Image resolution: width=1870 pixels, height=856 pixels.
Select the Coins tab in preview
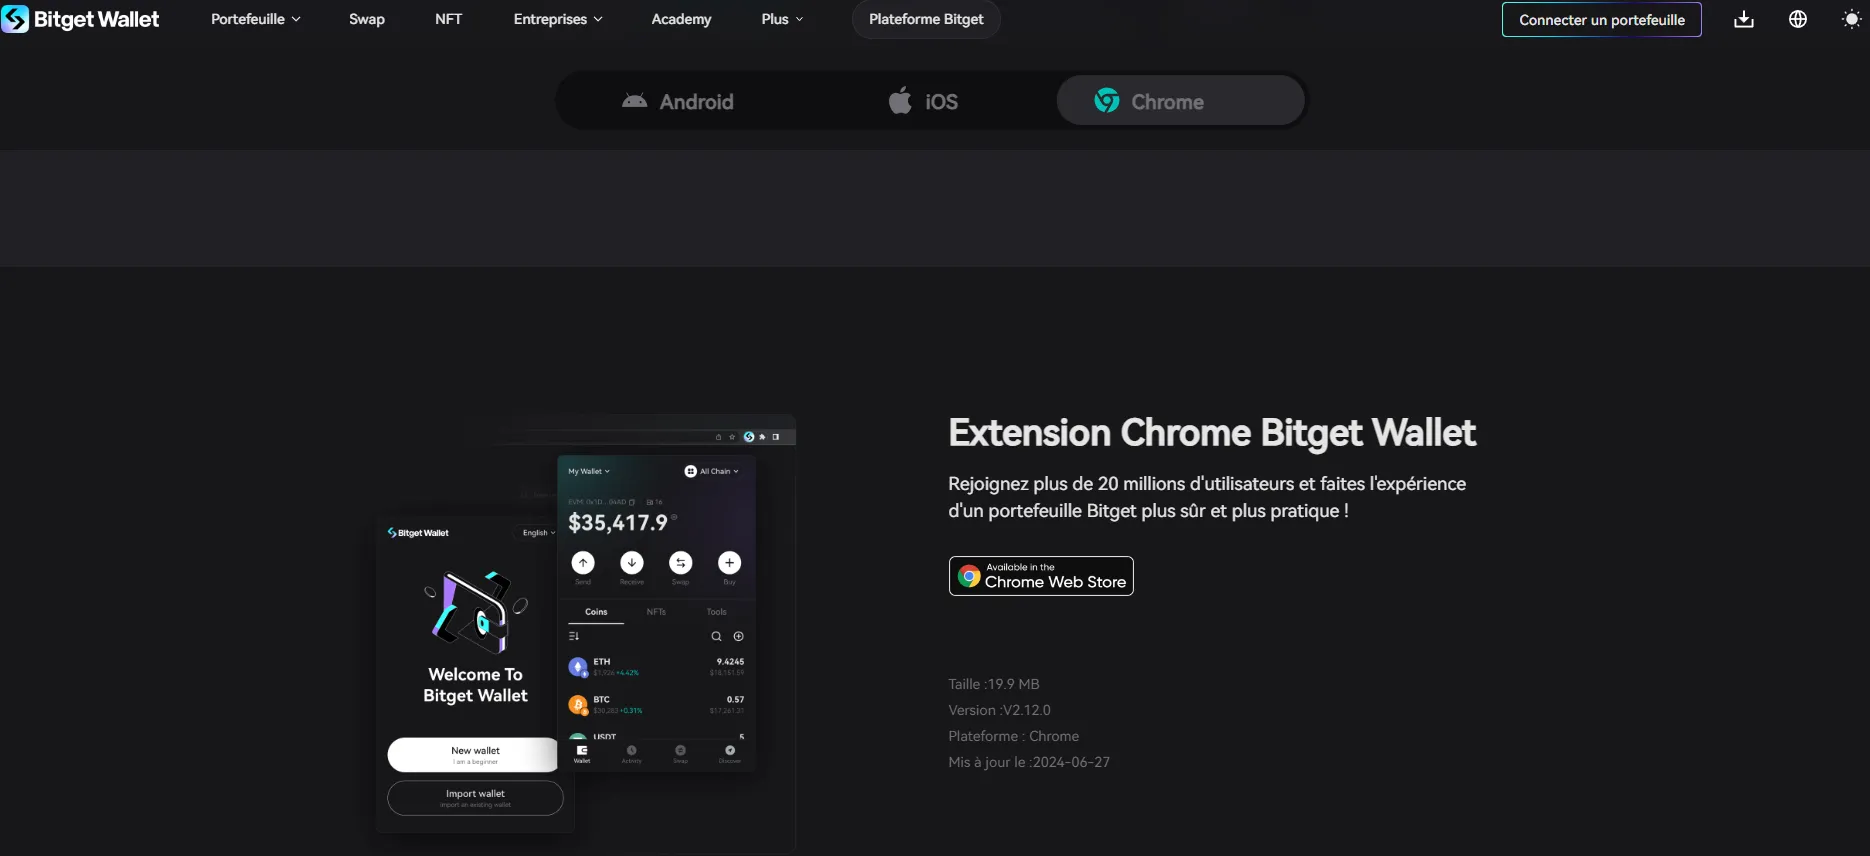(x=596, y=612)
